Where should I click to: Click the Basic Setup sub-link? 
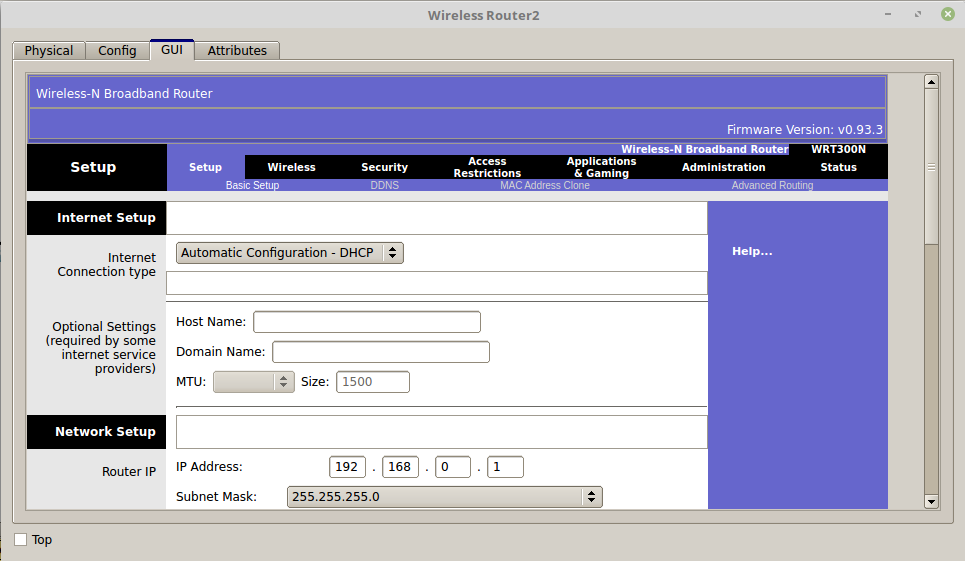(252, 185)
